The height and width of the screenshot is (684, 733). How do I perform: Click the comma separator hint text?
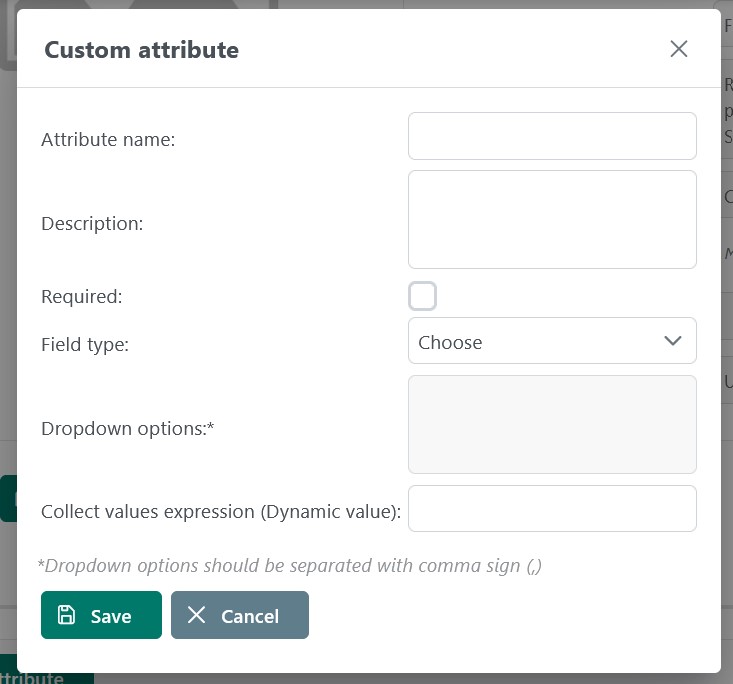pyautogui.click(x=289, y=566)
